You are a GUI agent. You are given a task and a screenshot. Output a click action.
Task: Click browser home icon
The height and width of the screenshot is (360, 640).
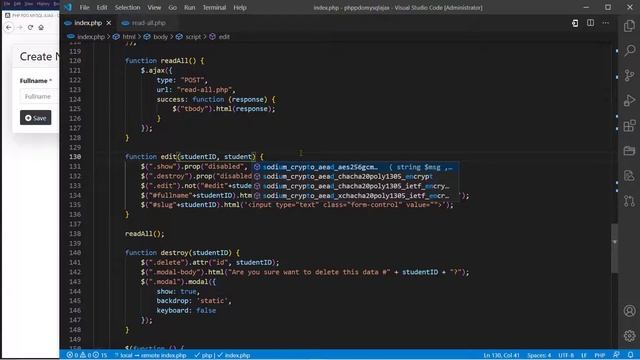point(41,27)
